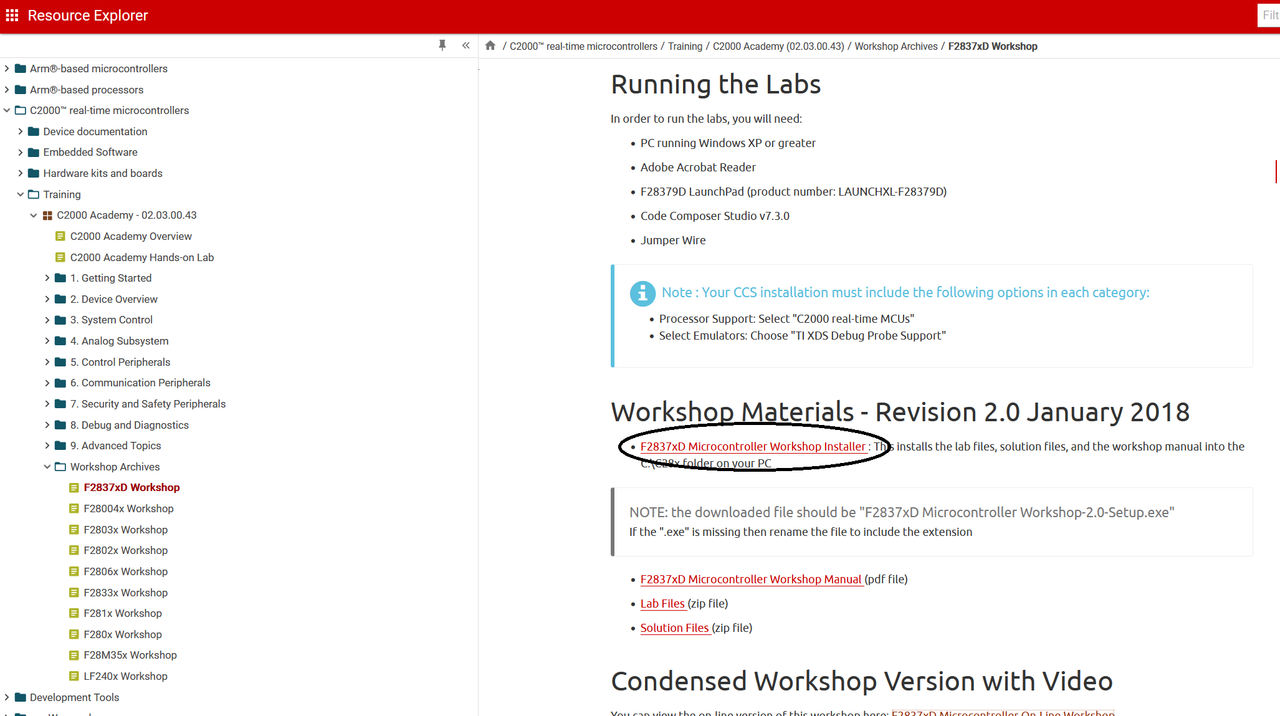Open Workshop Archives breadcrumb
Screen dimensions: 1280x716
pyautogui.click(x=896, y=46)
